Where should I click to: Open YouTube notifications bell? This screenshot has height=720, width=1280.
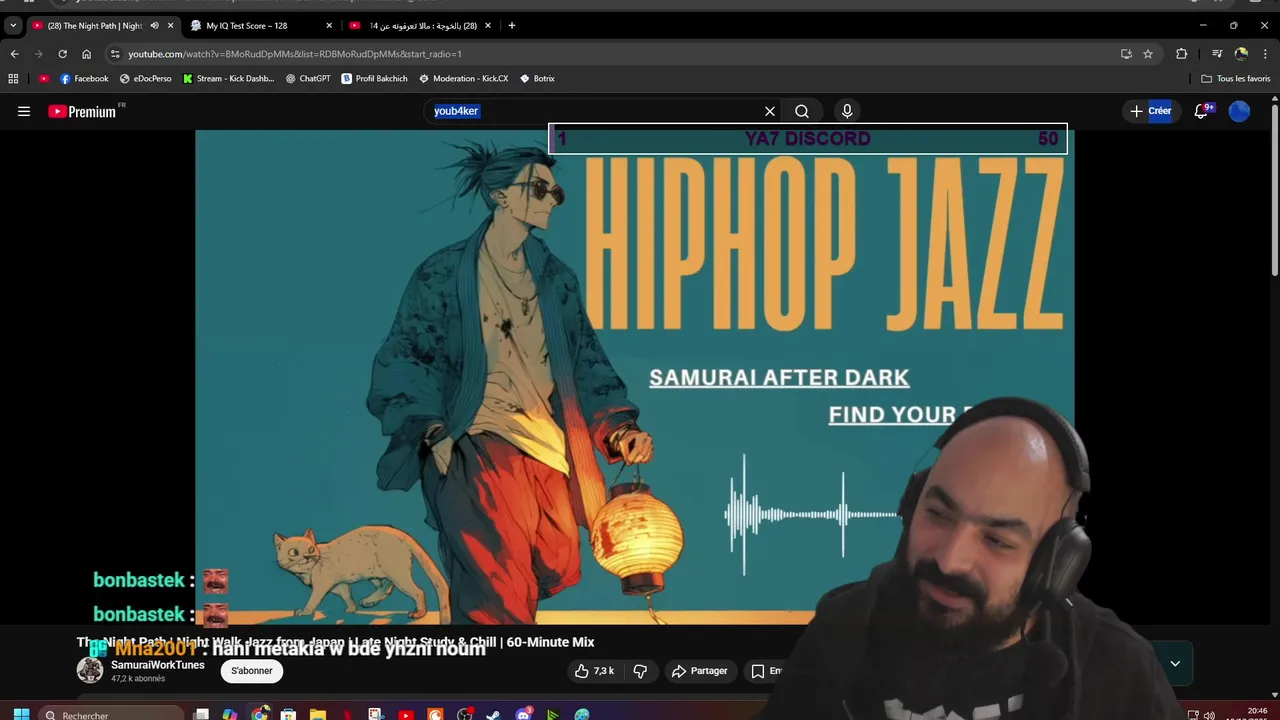1202,111
